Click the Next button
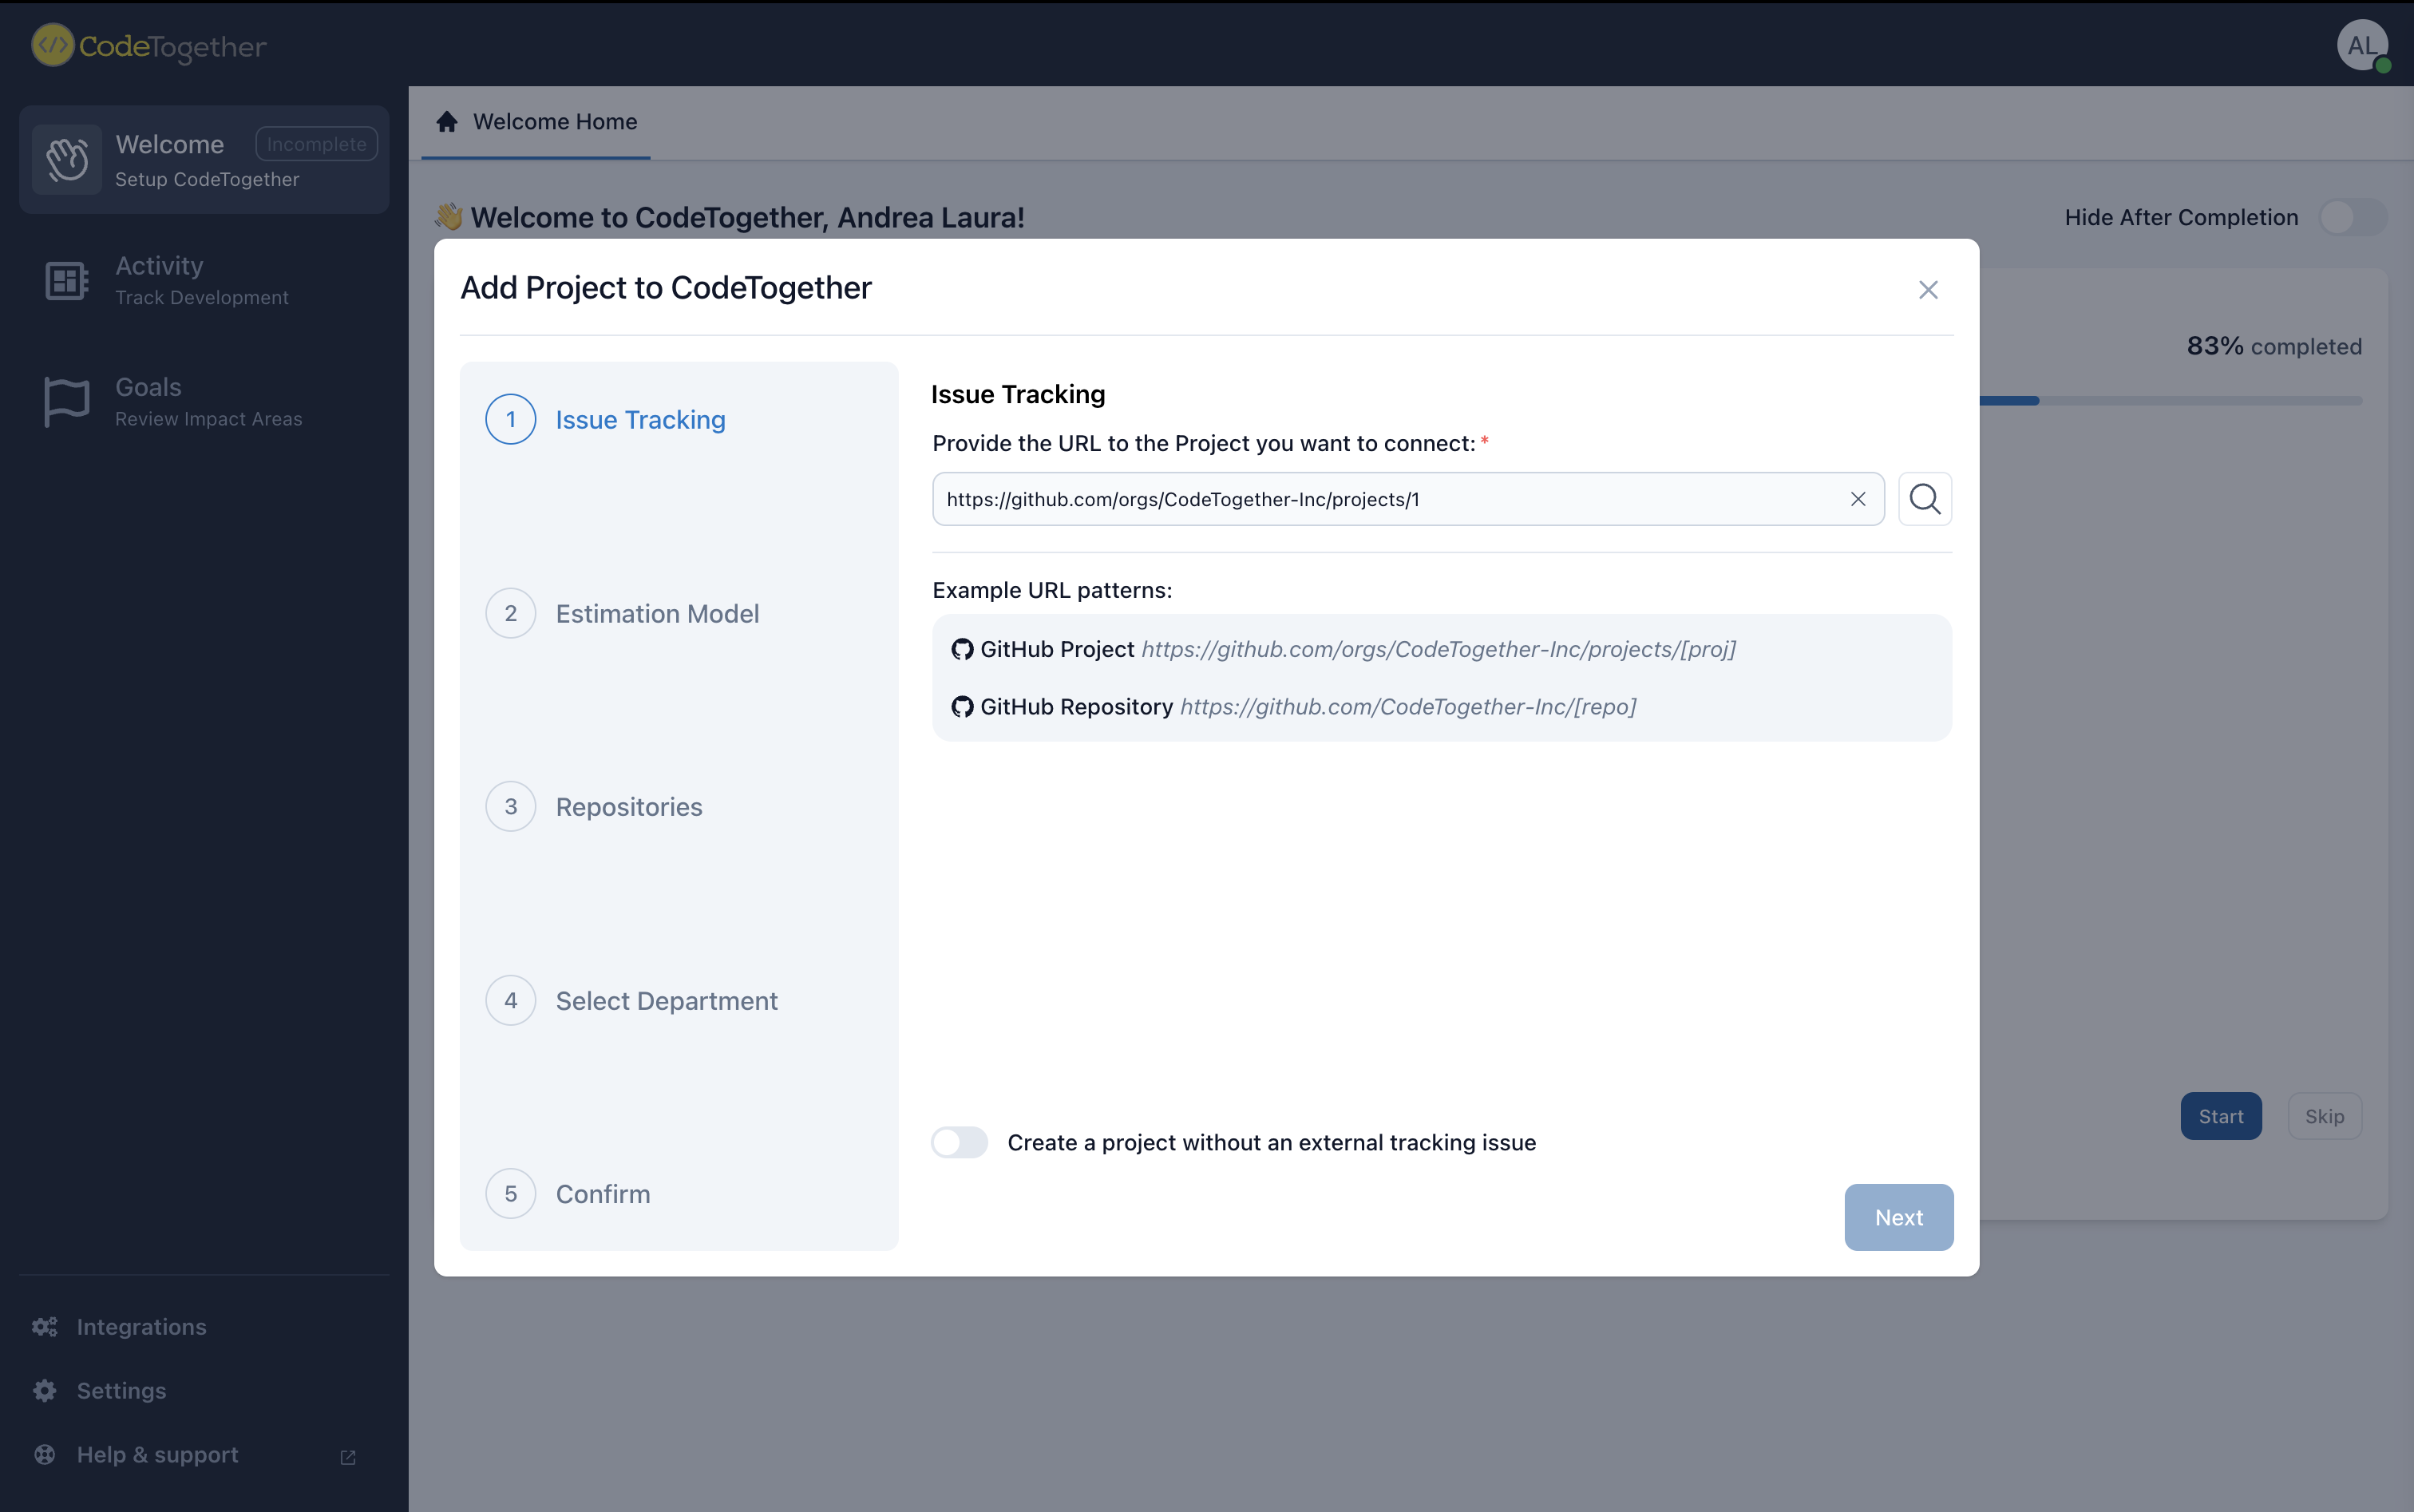The width and height of the screenshot is (2414, 1512). [x=1898, y=1217]
